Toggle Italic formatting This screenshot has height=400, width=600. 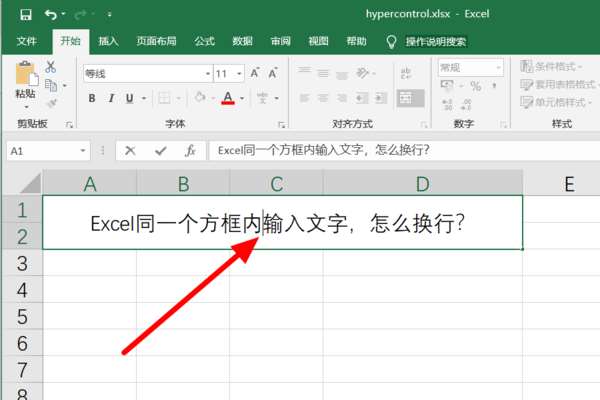coord(111,98)
